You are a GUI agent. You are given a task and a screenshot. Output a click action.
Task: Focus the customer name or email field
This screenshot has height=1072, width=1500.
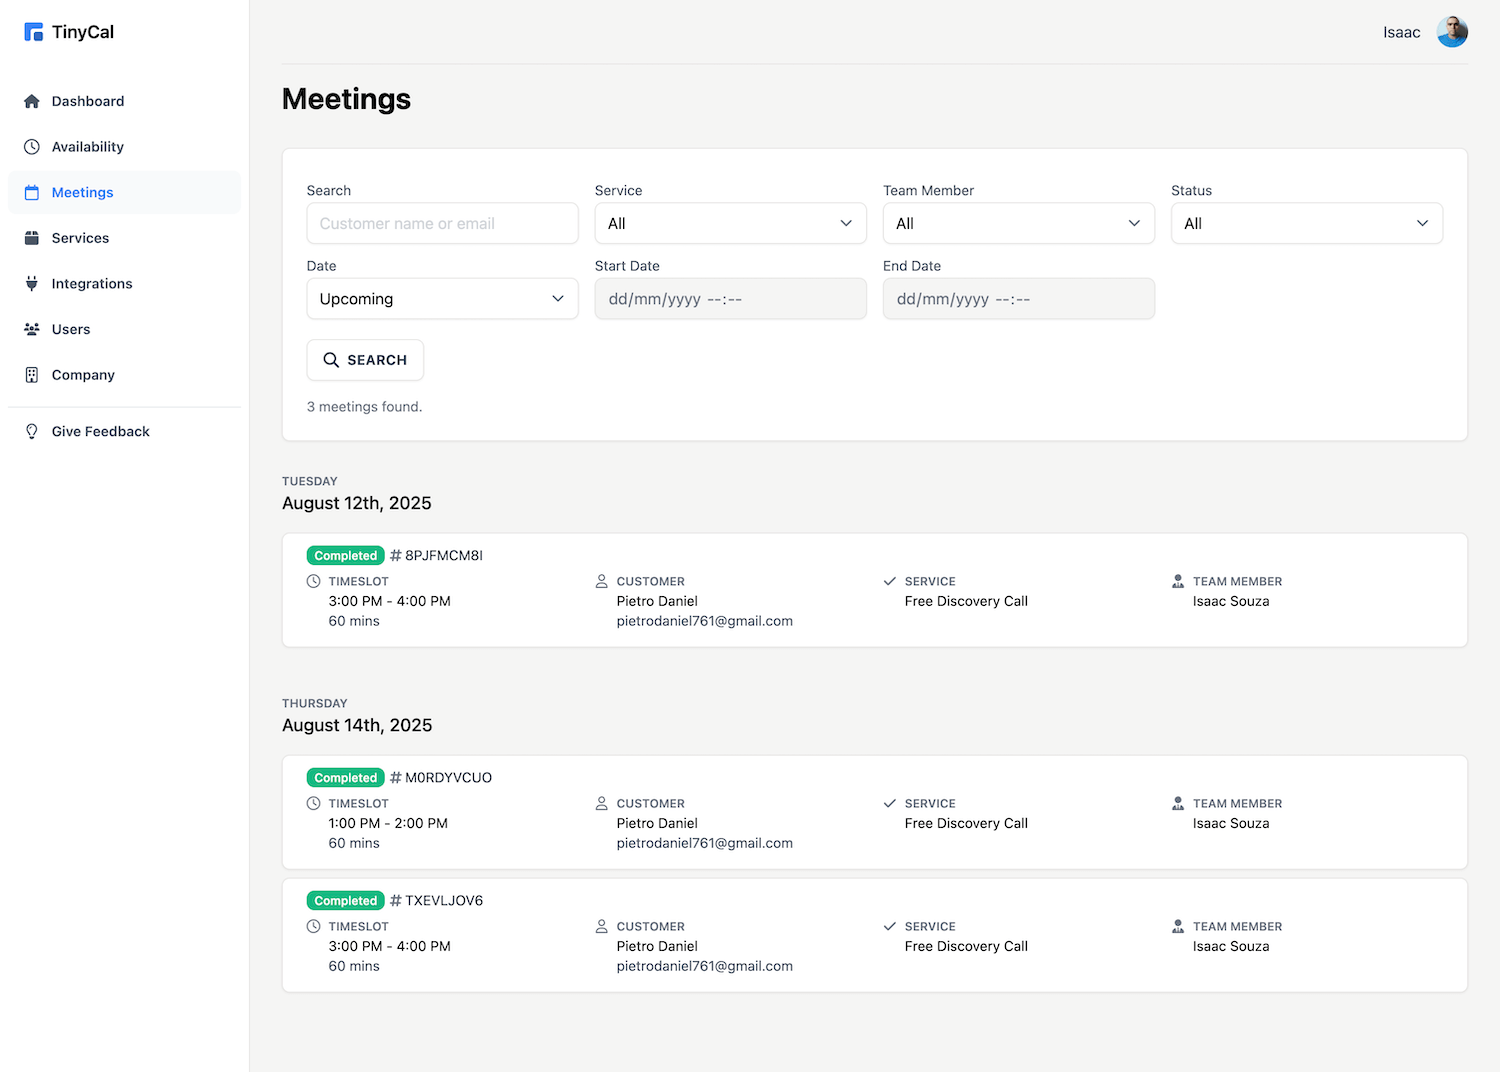pyautogui.click(x=442, y=223)
